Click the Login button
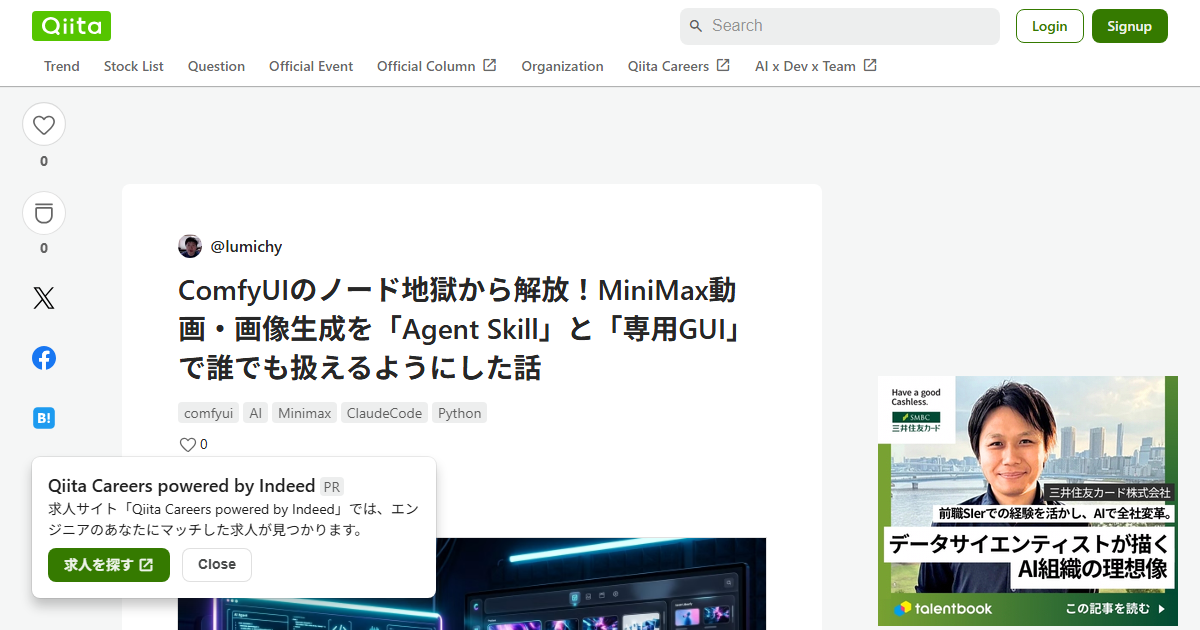 tap(1050, 26)
